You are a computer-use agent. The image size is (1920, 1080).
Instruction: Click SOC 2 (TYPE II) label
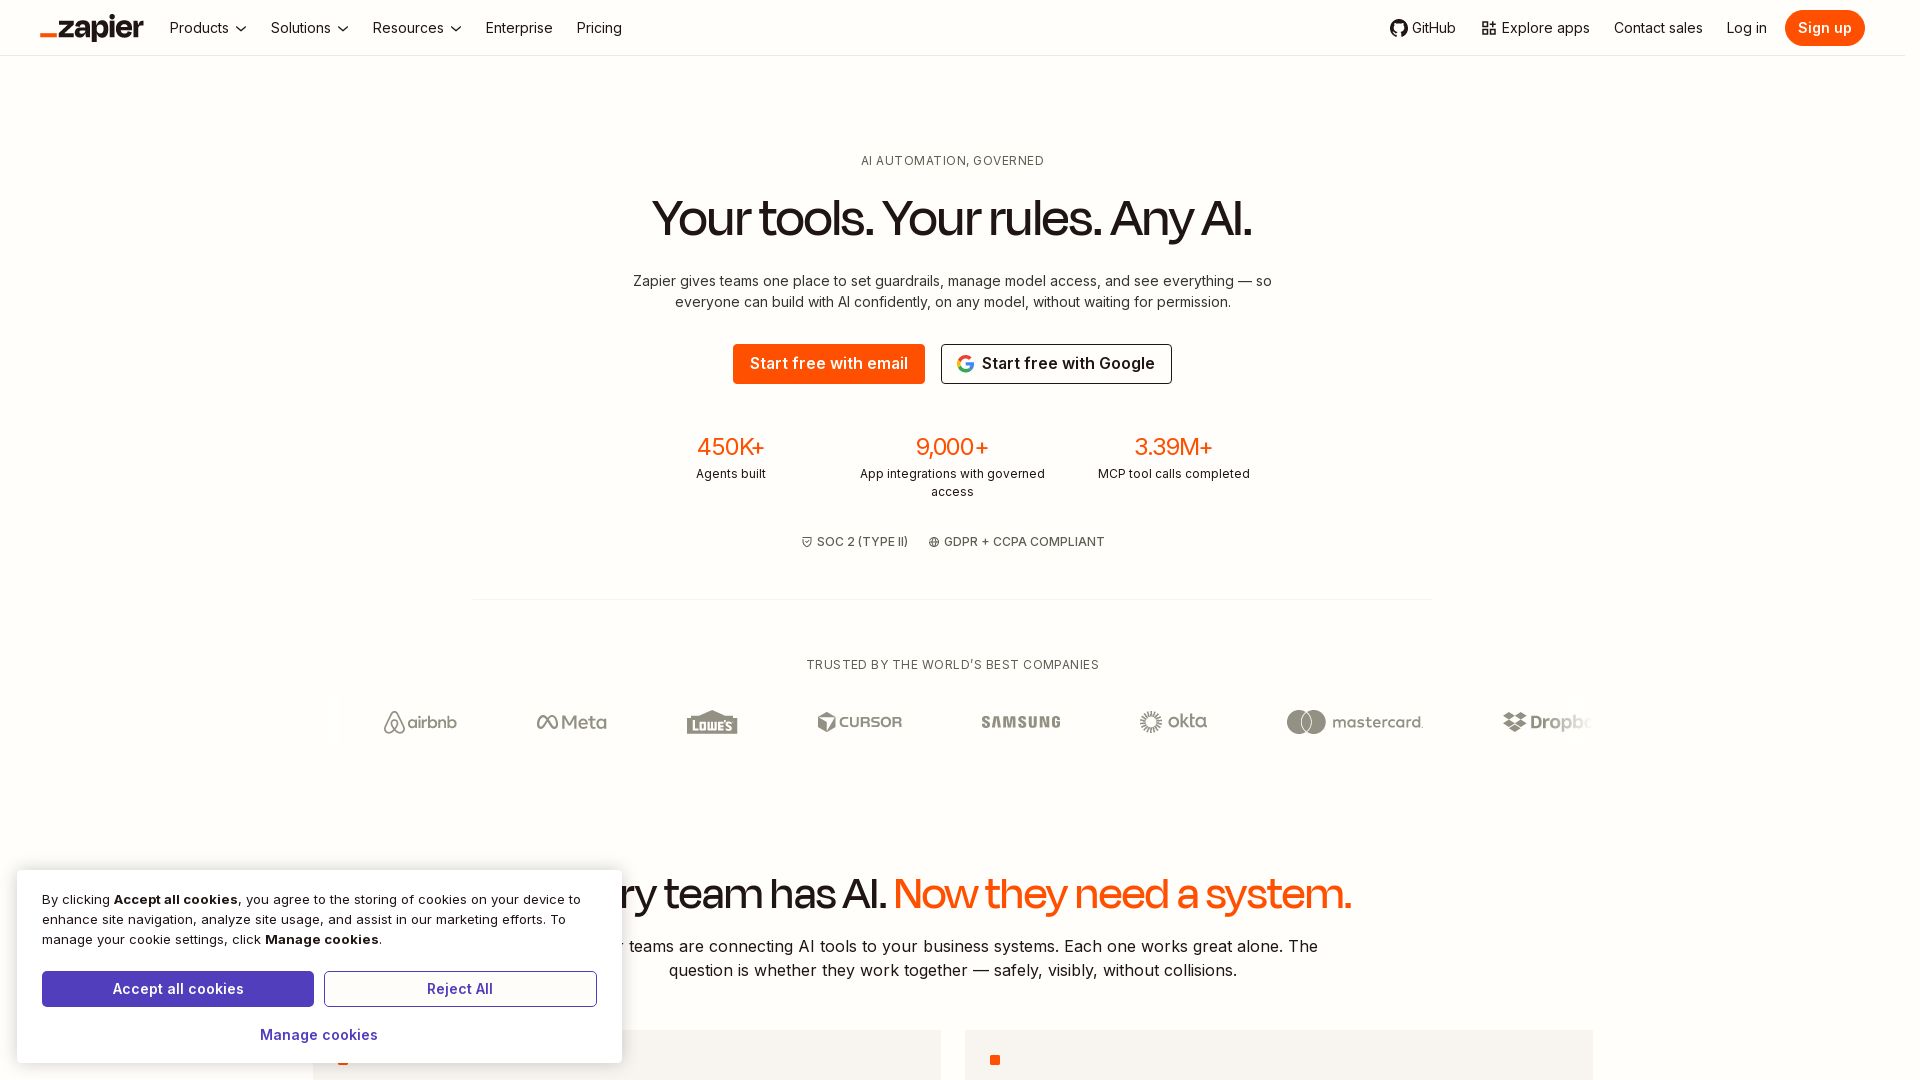pos(862,542)
